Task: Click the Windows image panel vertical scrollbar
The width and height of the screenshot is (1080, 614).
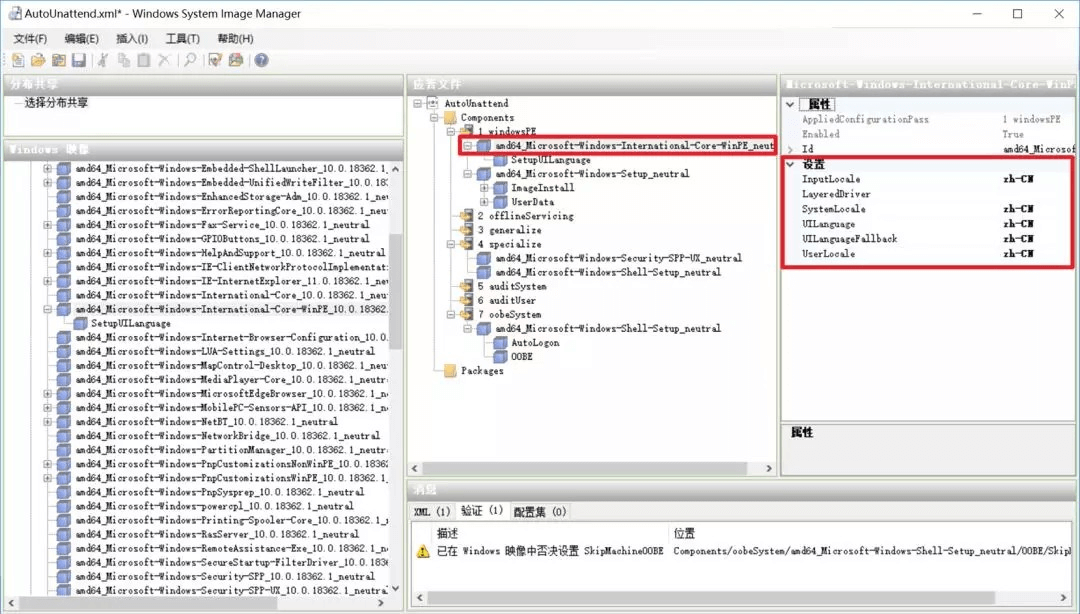Action: coord(395,300)
